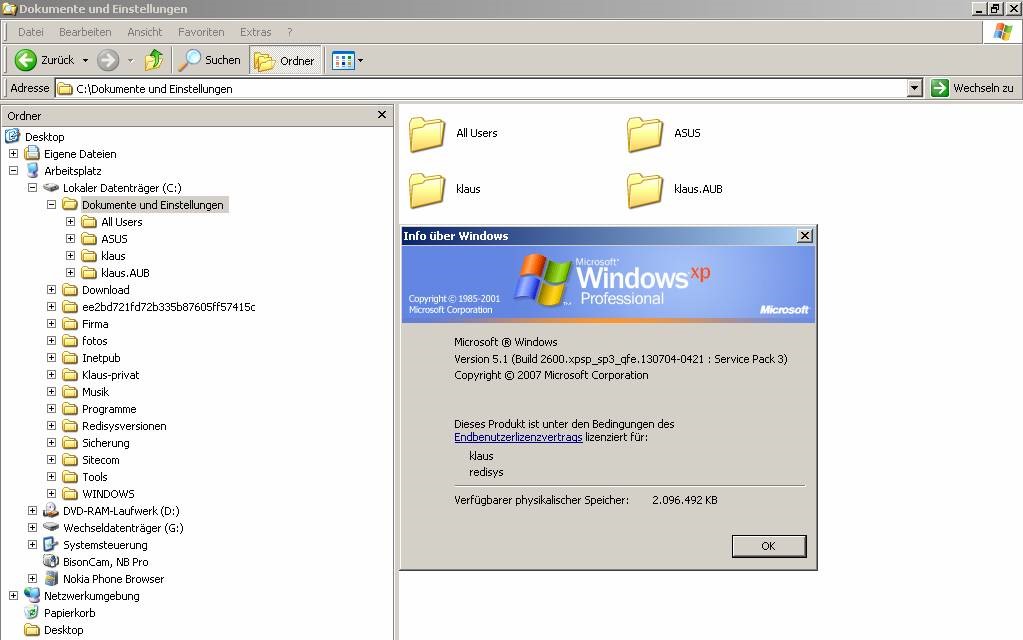Click the Windows flag logo throbber
Image resolution: width=1023 pixels, height=640 pixels.
1002,32
